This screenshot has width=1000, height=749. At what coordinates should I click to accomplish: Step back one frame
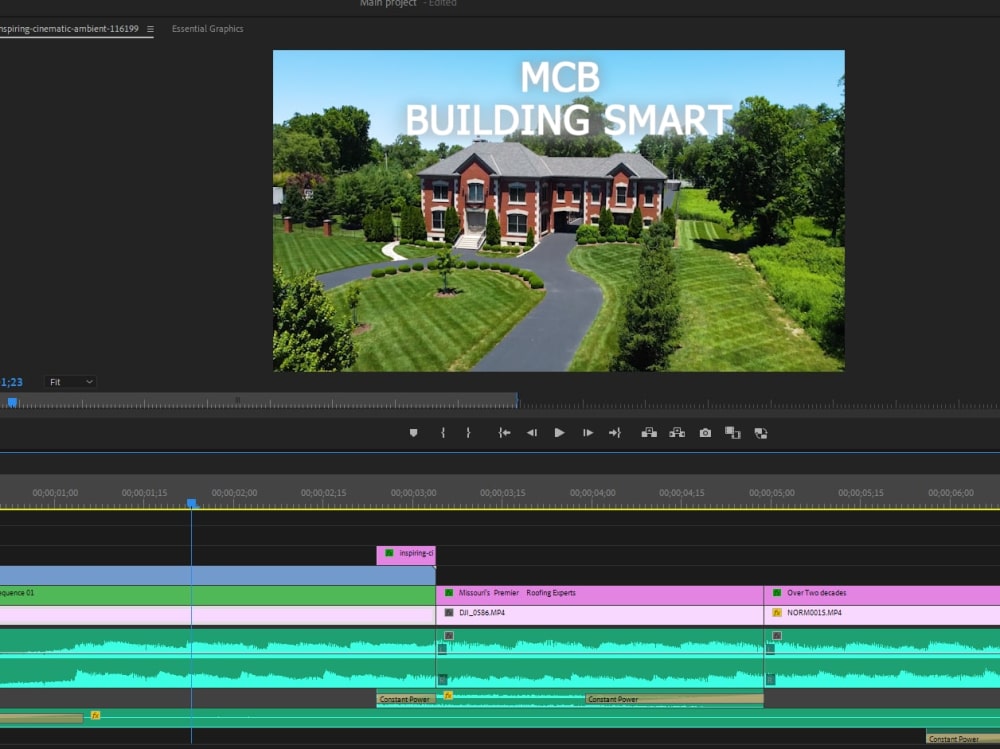point(531,433)
